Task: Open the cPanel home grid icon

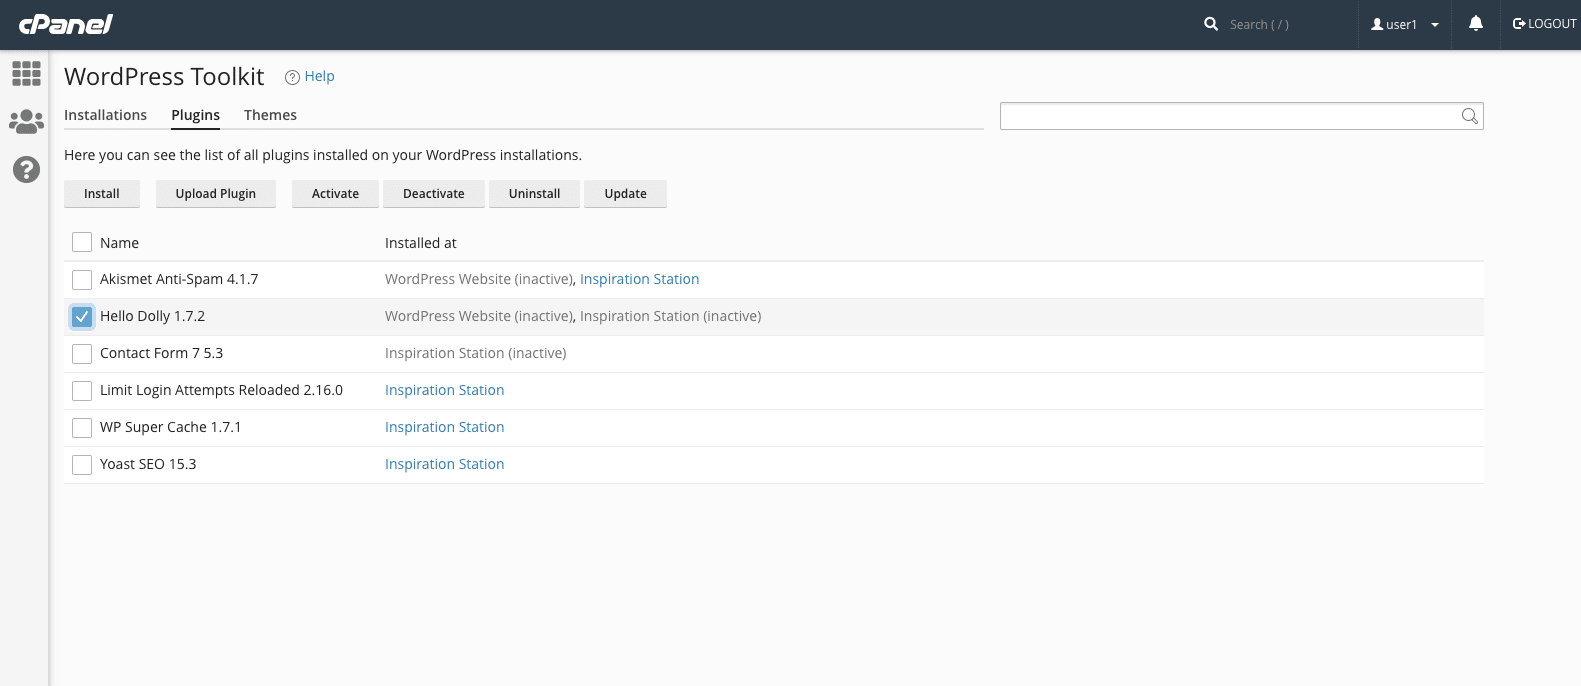Action: pyautogui.click(x=26, y=73)
